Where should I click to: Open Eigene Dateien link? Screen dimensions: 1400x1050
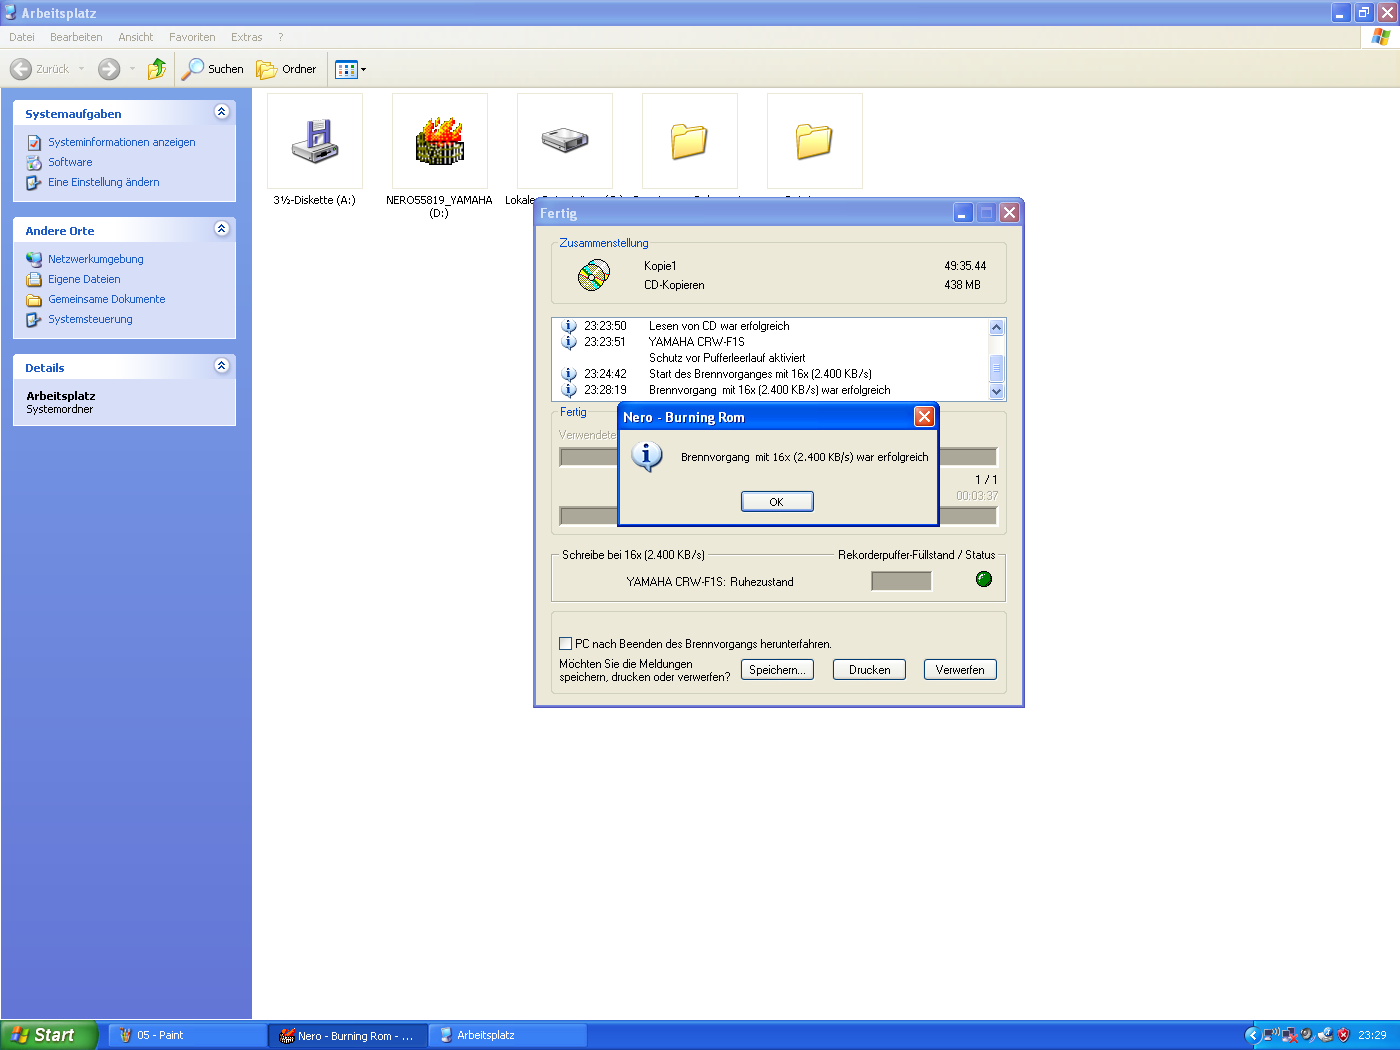point(84,279)
